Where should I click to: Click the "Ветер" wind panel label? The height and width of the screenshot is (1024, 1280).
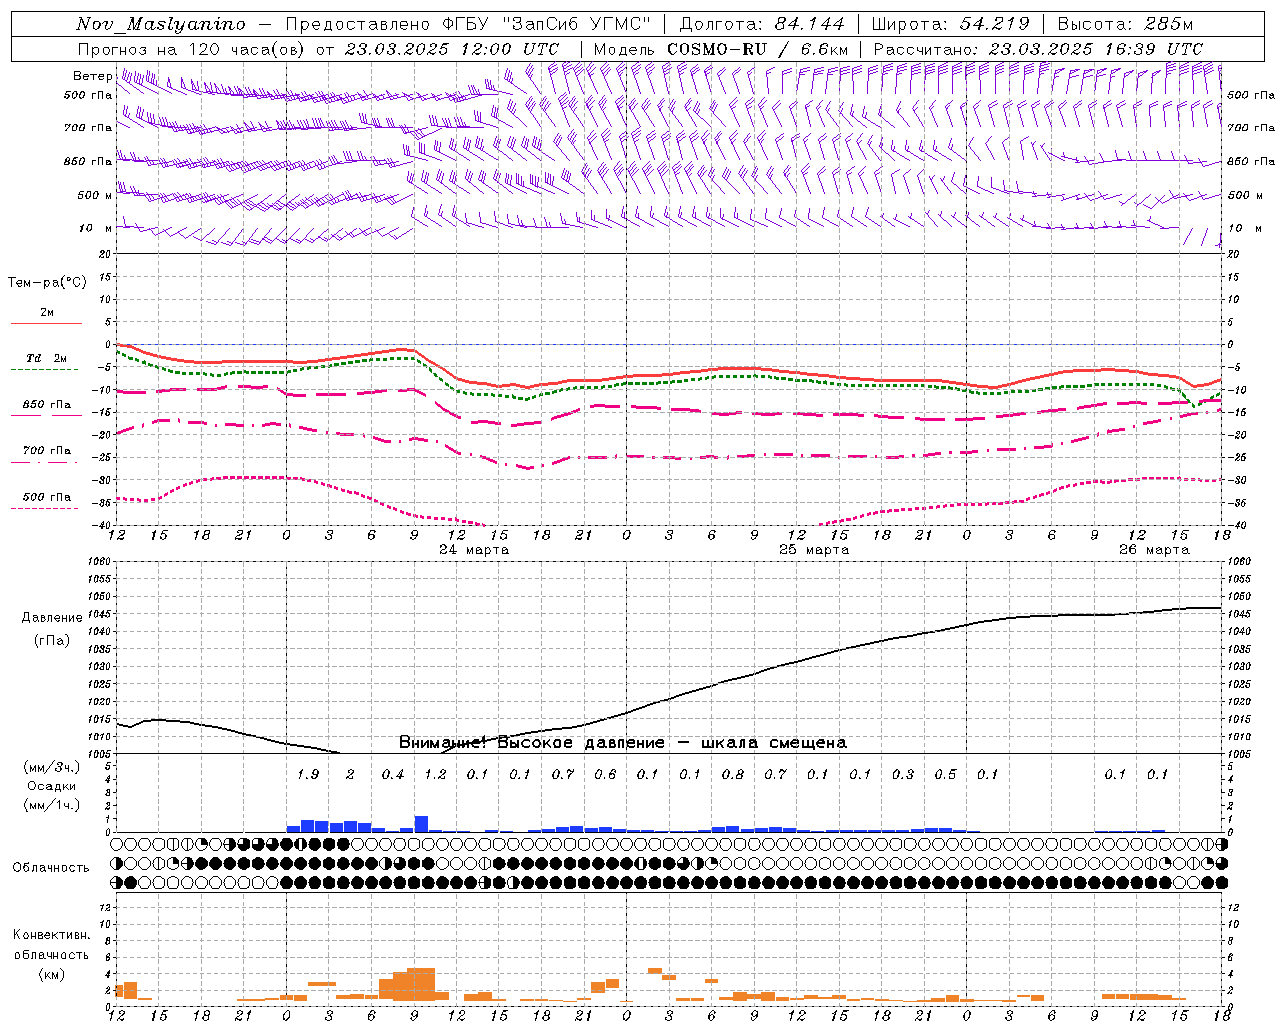92,76
